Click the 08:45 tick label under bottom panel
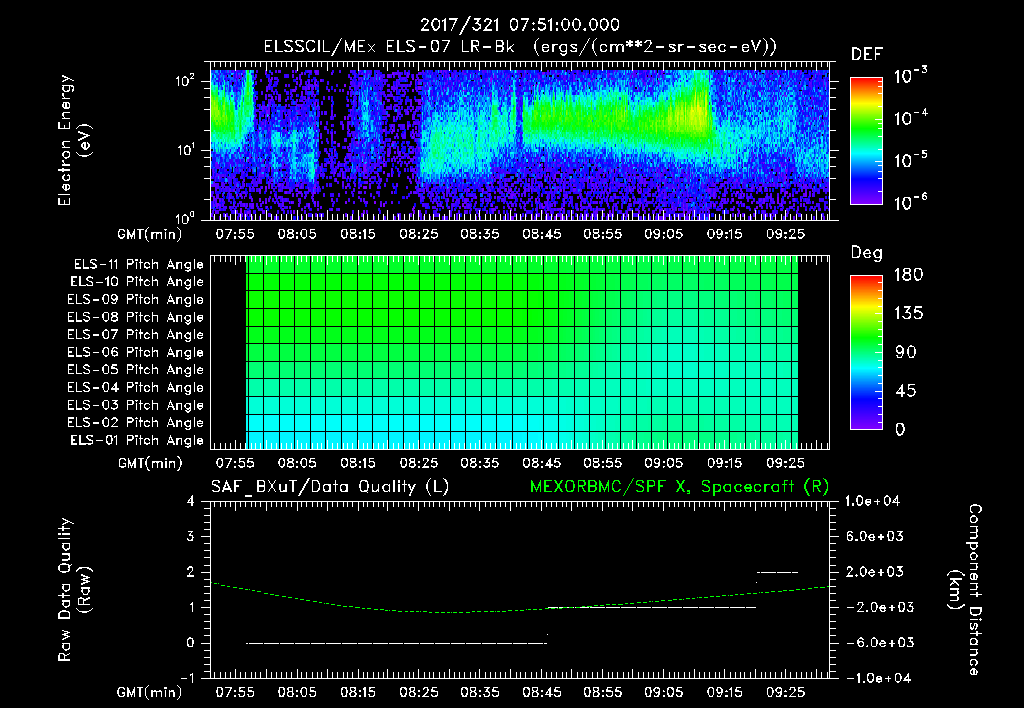 541,692
